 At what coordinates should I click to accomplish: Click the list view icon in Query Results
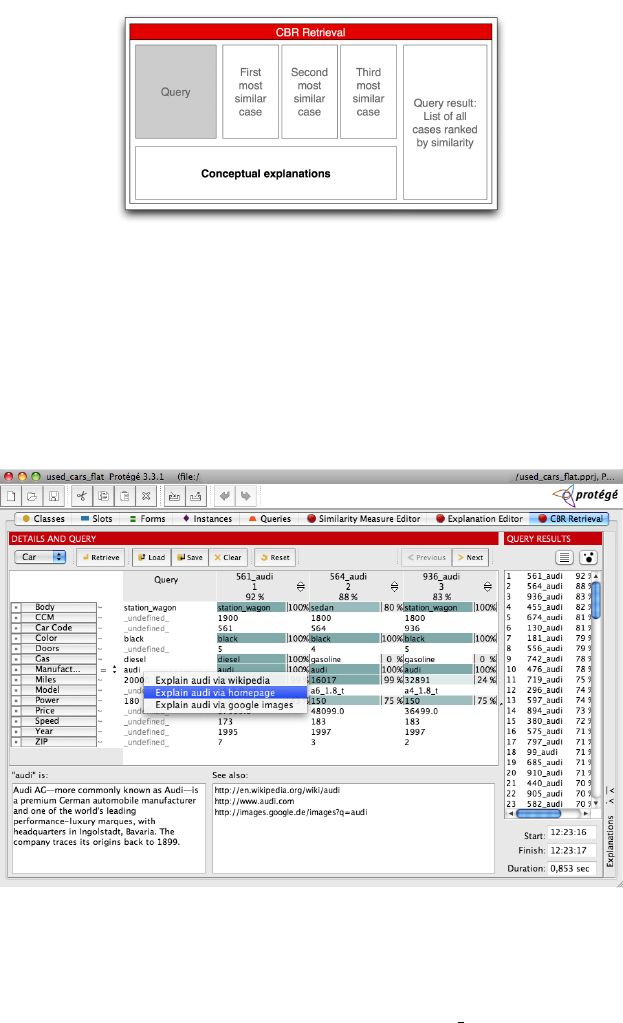(x=564, y=557)
